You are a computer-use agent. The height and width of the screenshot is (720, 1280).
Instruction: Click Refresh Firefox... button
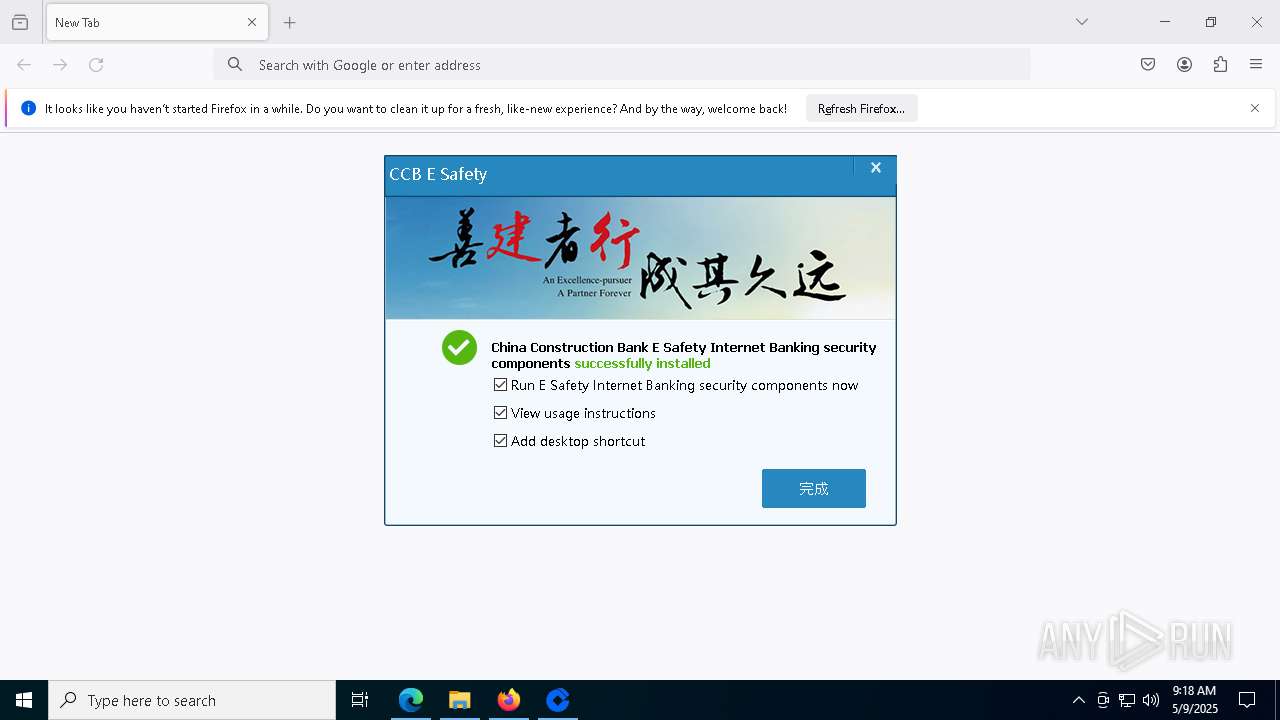[x=861, y=108]
